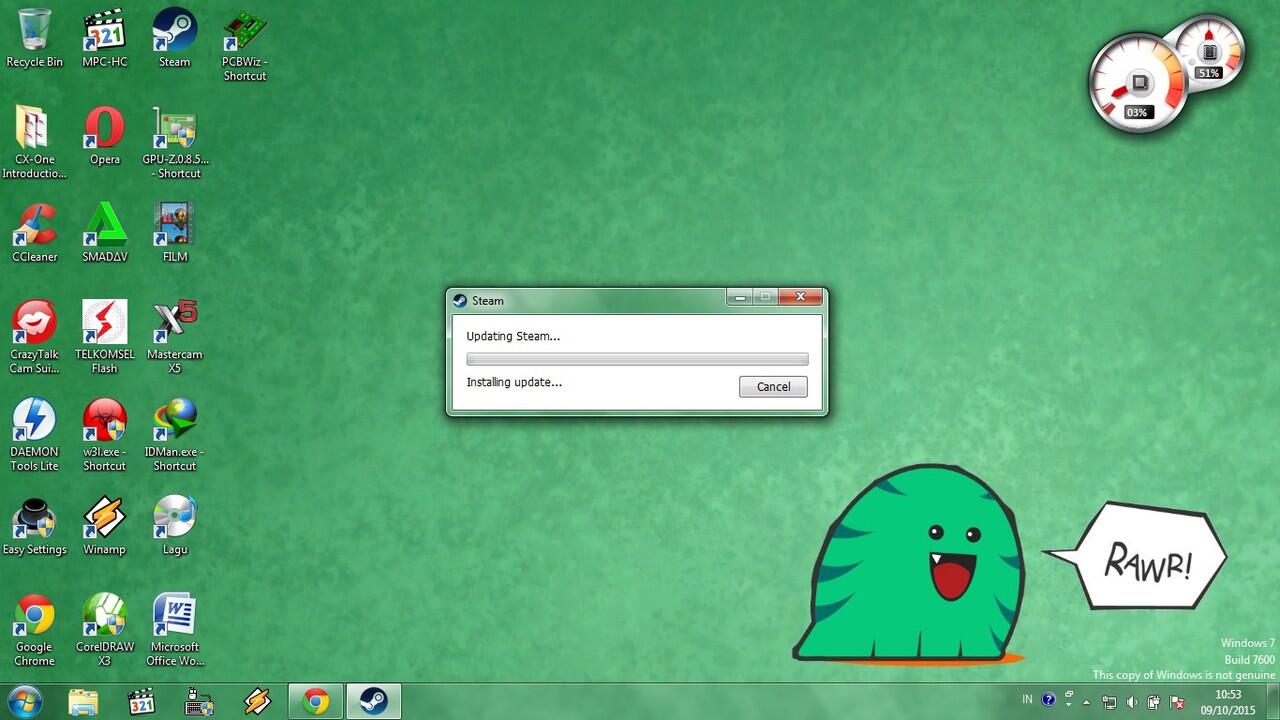The height and width of the screenshot is (720, 1280).
Task: Select the Steam desktop shortcut
Action: coord(175,38)
